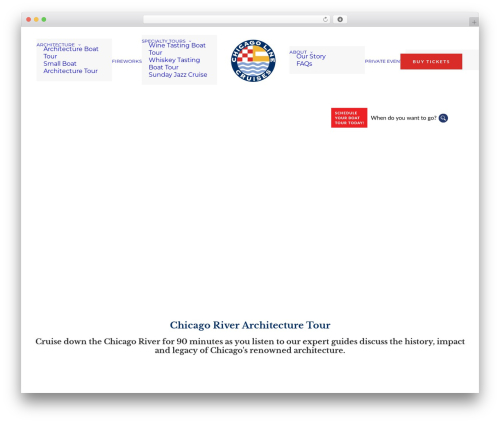Click Schedule Your Boat Tour Today button
Screen dimensions: 500x423
[349, 118]
